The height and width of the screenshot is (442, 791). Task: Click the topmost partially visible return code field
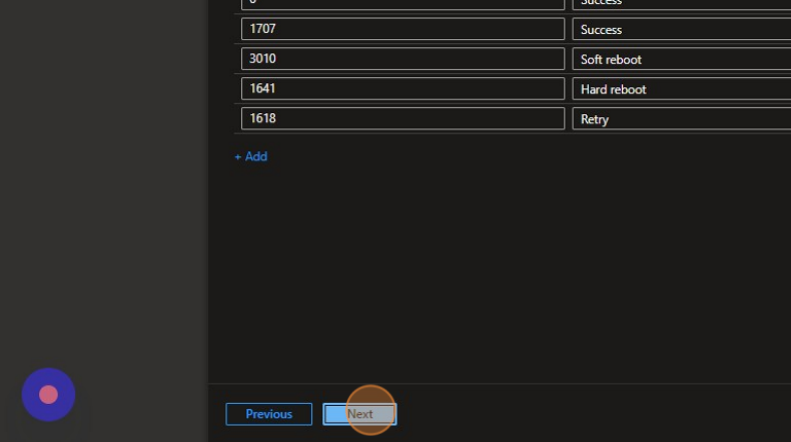click(402, 4)
